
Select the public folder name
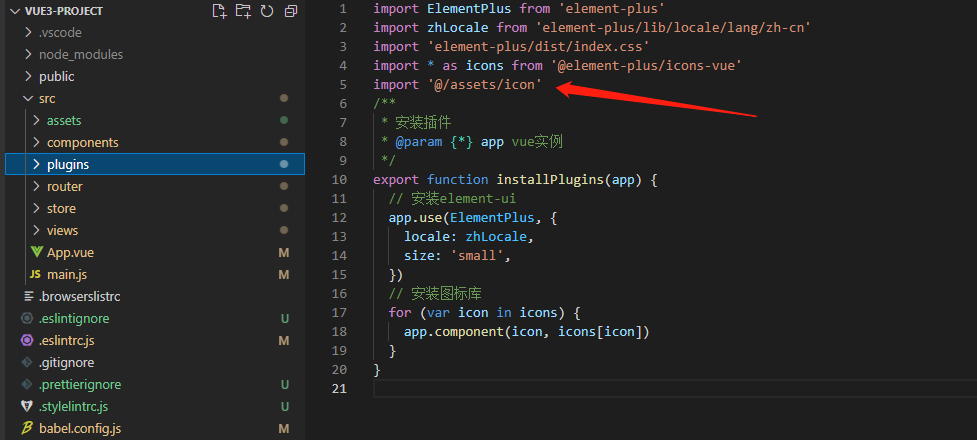point(57,77)
